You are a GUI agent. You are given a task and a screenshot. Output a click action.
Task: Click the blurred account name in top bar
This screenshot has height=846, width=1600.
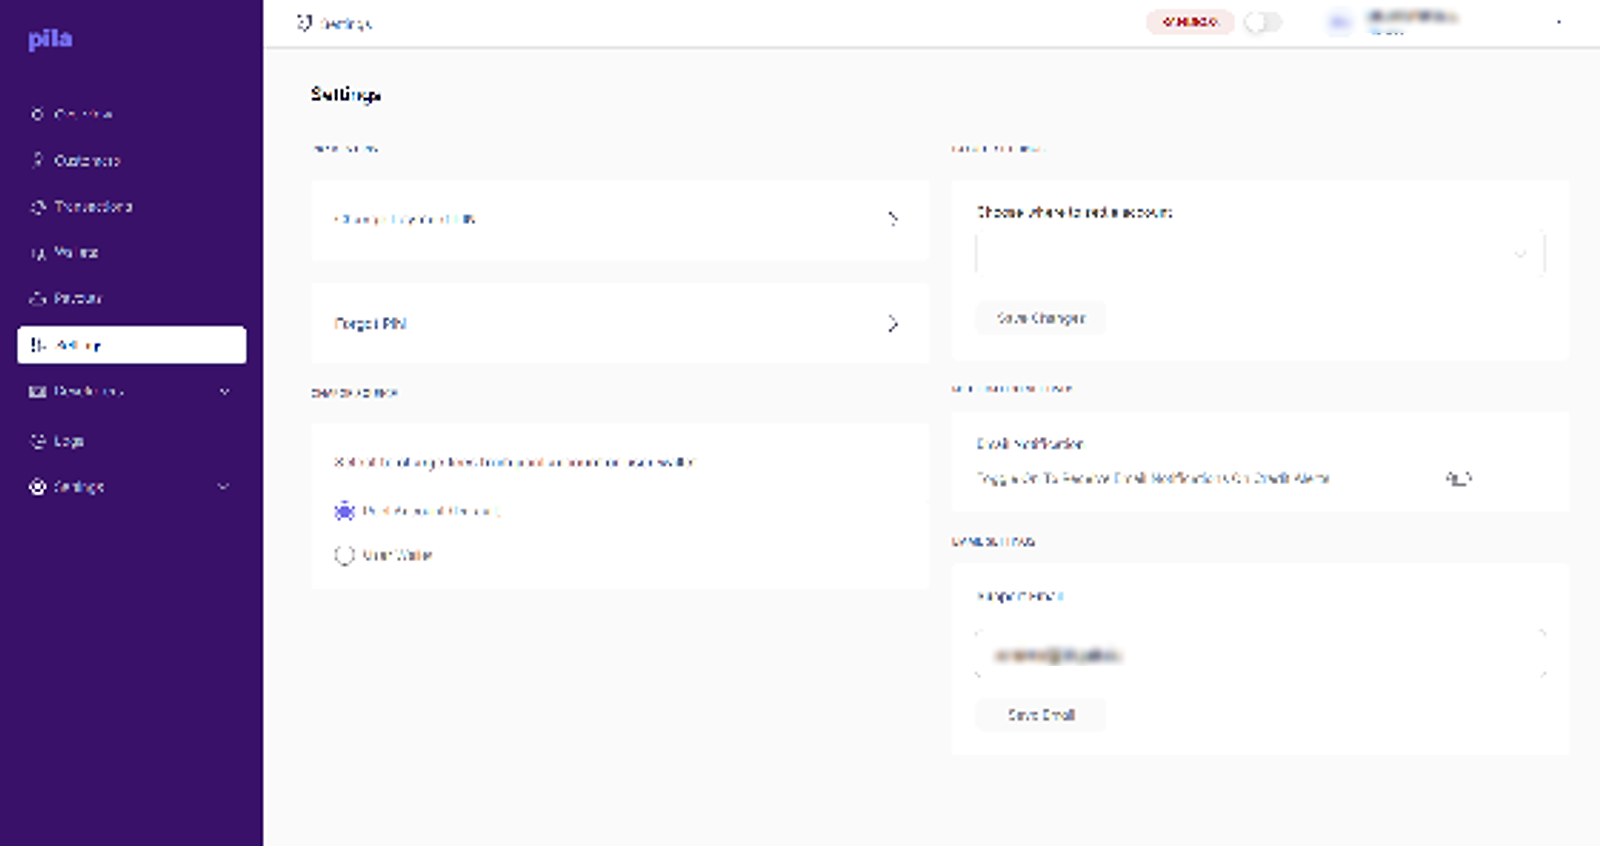1412,17
